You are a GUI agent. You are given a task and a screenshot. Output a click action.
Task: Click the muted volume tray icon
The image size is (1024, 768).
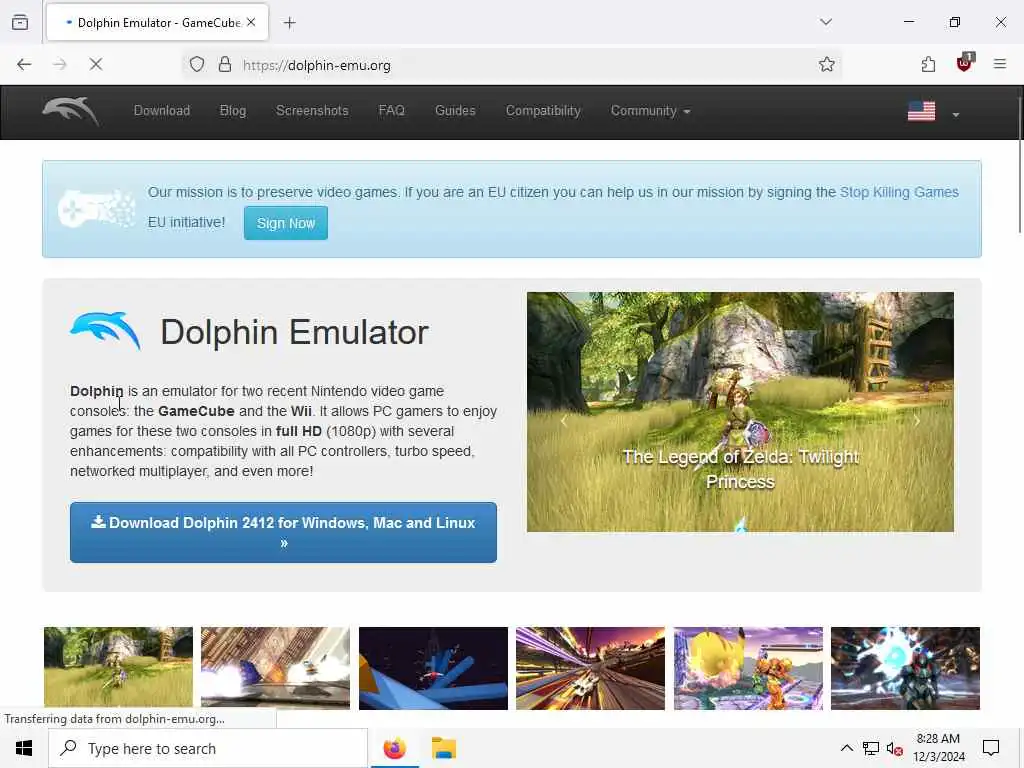895,749
